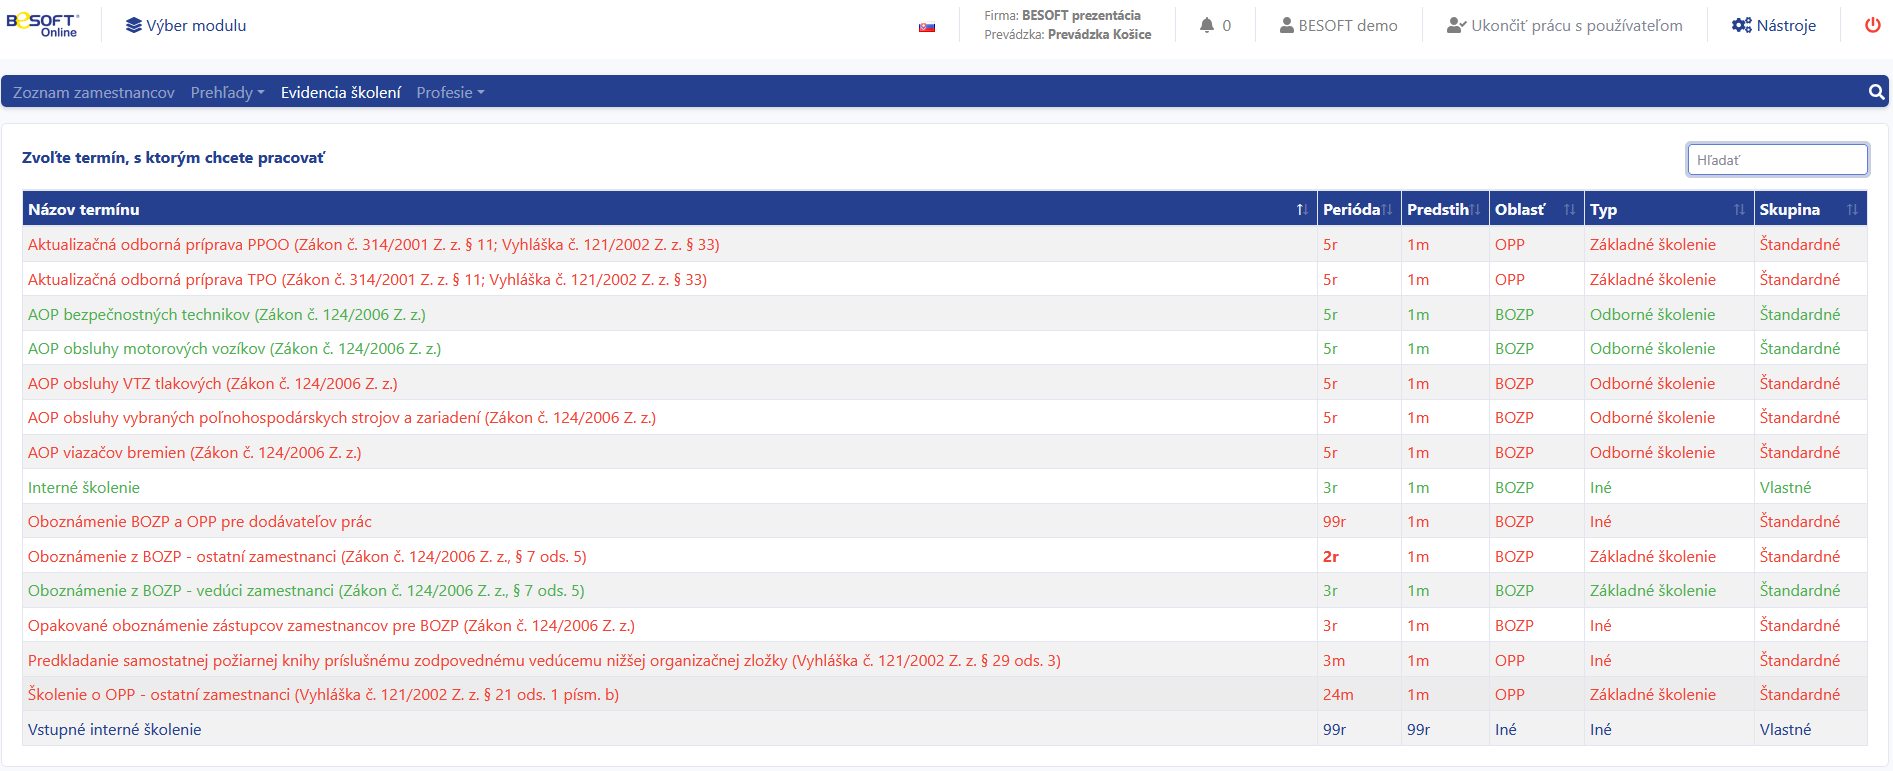Click the search magnifier in the navigation bar
1893x771 pixels.
coord(1876,92)
